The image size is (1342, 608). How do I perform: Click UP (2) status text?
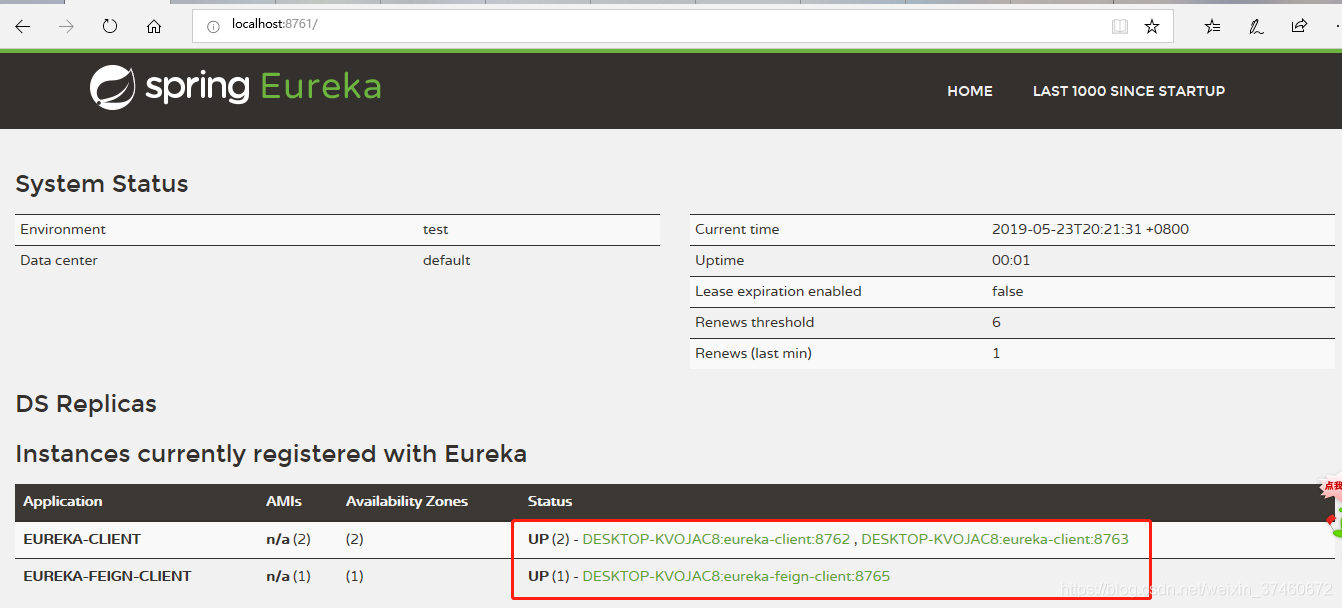click(x=548, y=539)
